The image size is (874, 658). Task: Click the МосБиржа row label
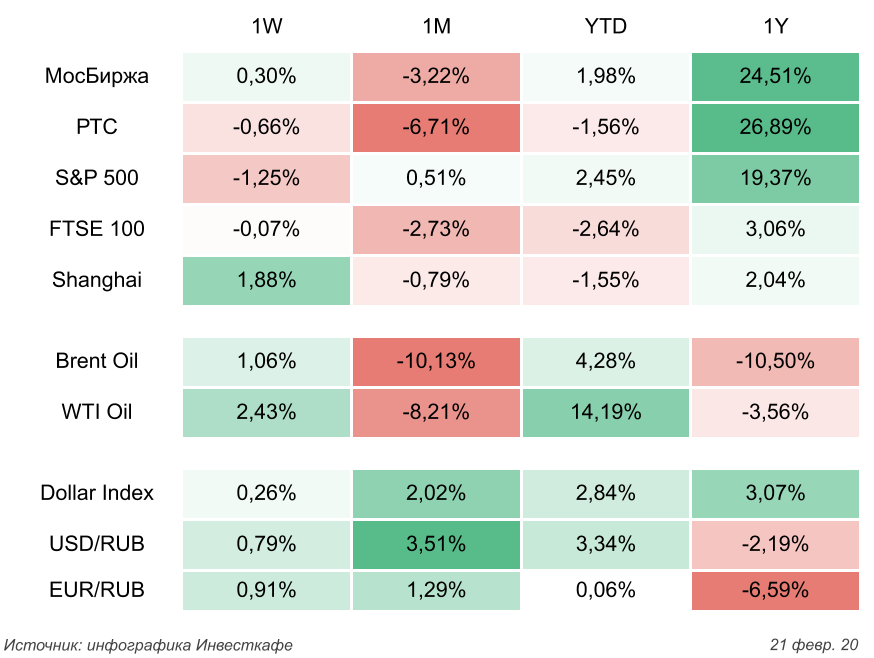click(97, 76)
